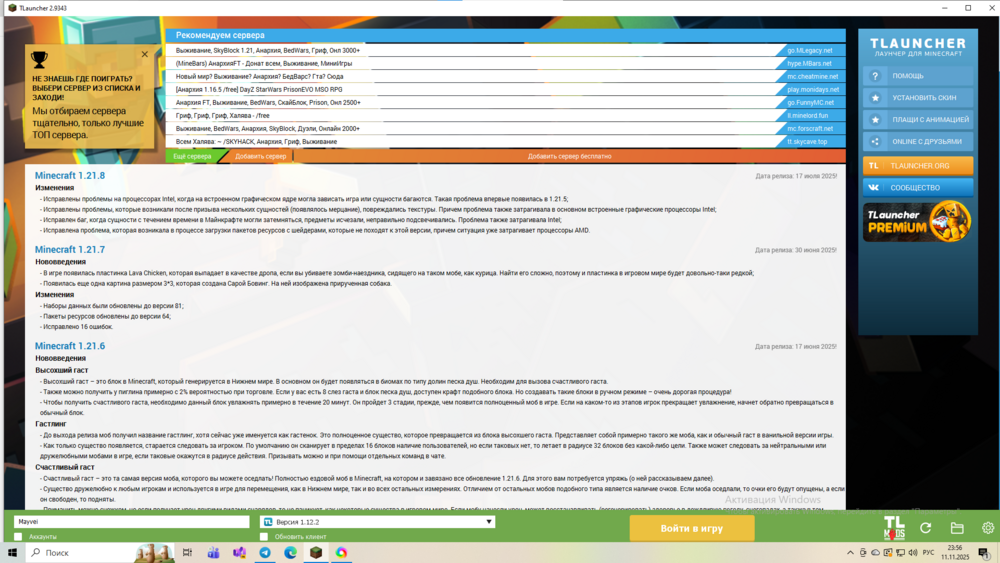Select the Добавить сервер tab
Viewport: 1000px width, 563px height.
point(260,156)
